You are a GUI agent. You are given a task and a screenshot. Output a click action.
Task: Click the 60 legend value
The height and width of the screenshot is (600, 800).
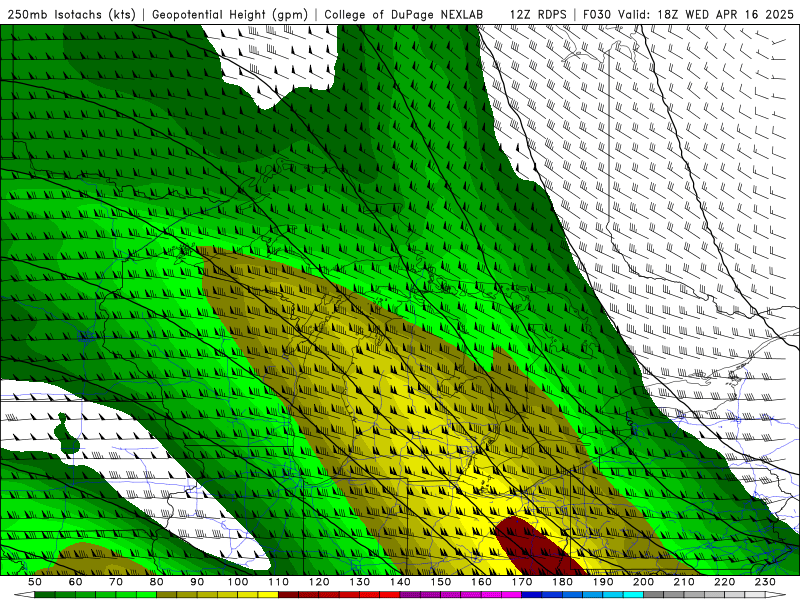pyautogui.click(x=75, y=582)
